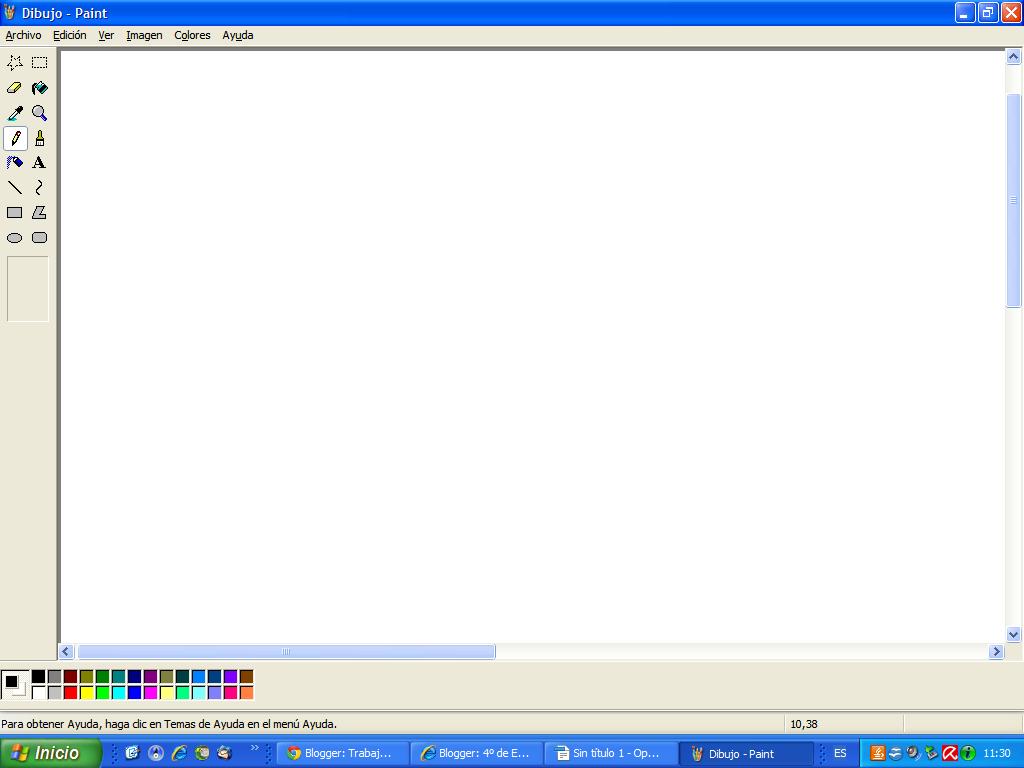Pick the cyan color swatch
Viewport: 1024px width, 768px height.
tap(118, 692)
